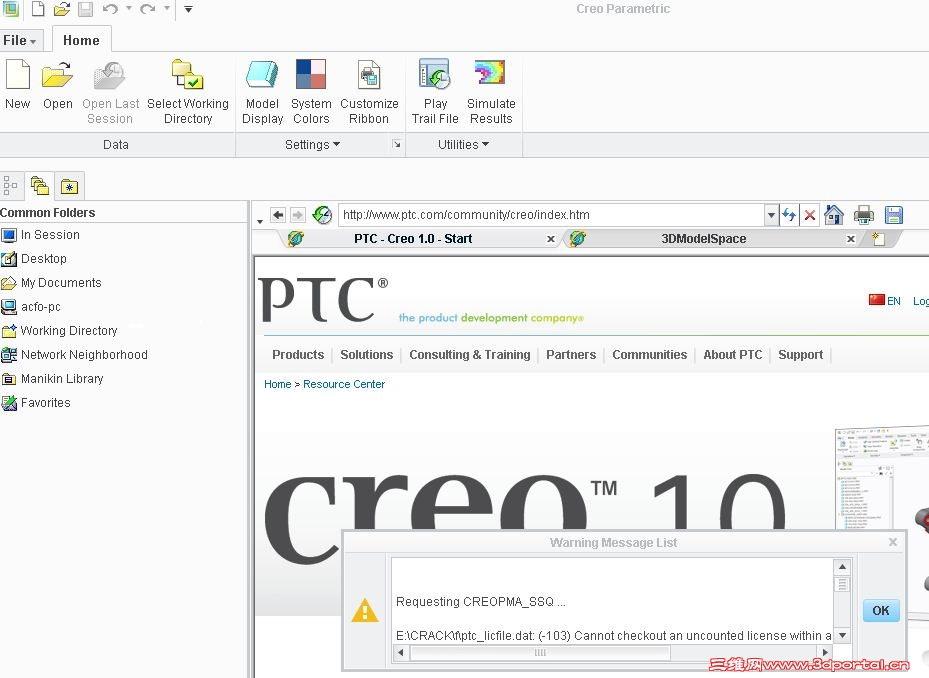The height and width of the screenshot is (678, 929).
Task: Click the browser Forward arrow
Action: point(298,215)
